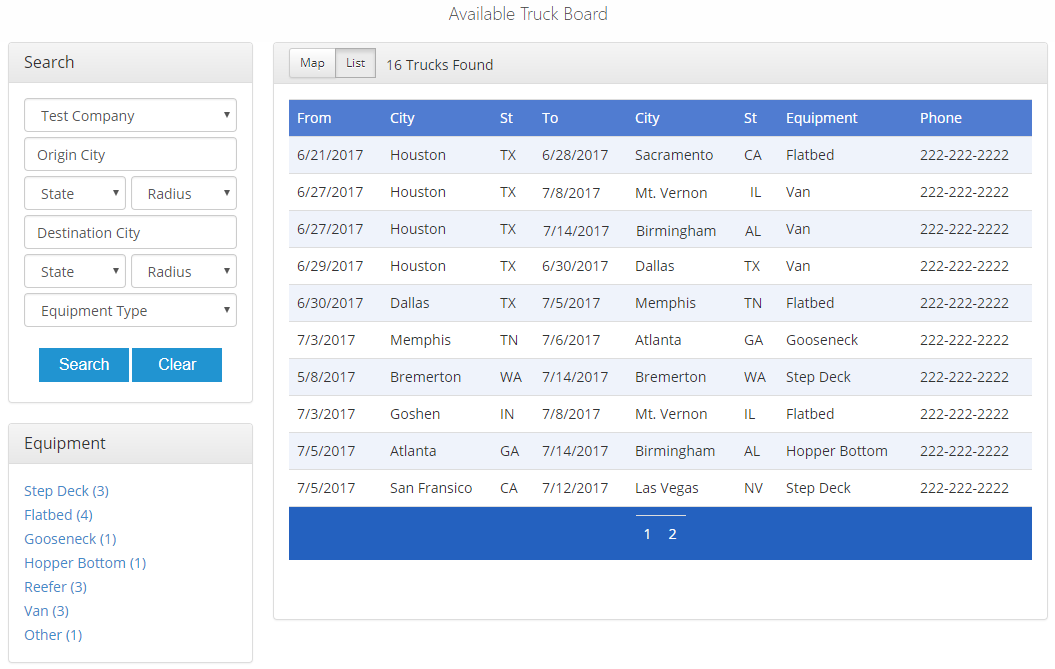
Task: Click the Gooseneck equipment cell
Action: point(822,341)
